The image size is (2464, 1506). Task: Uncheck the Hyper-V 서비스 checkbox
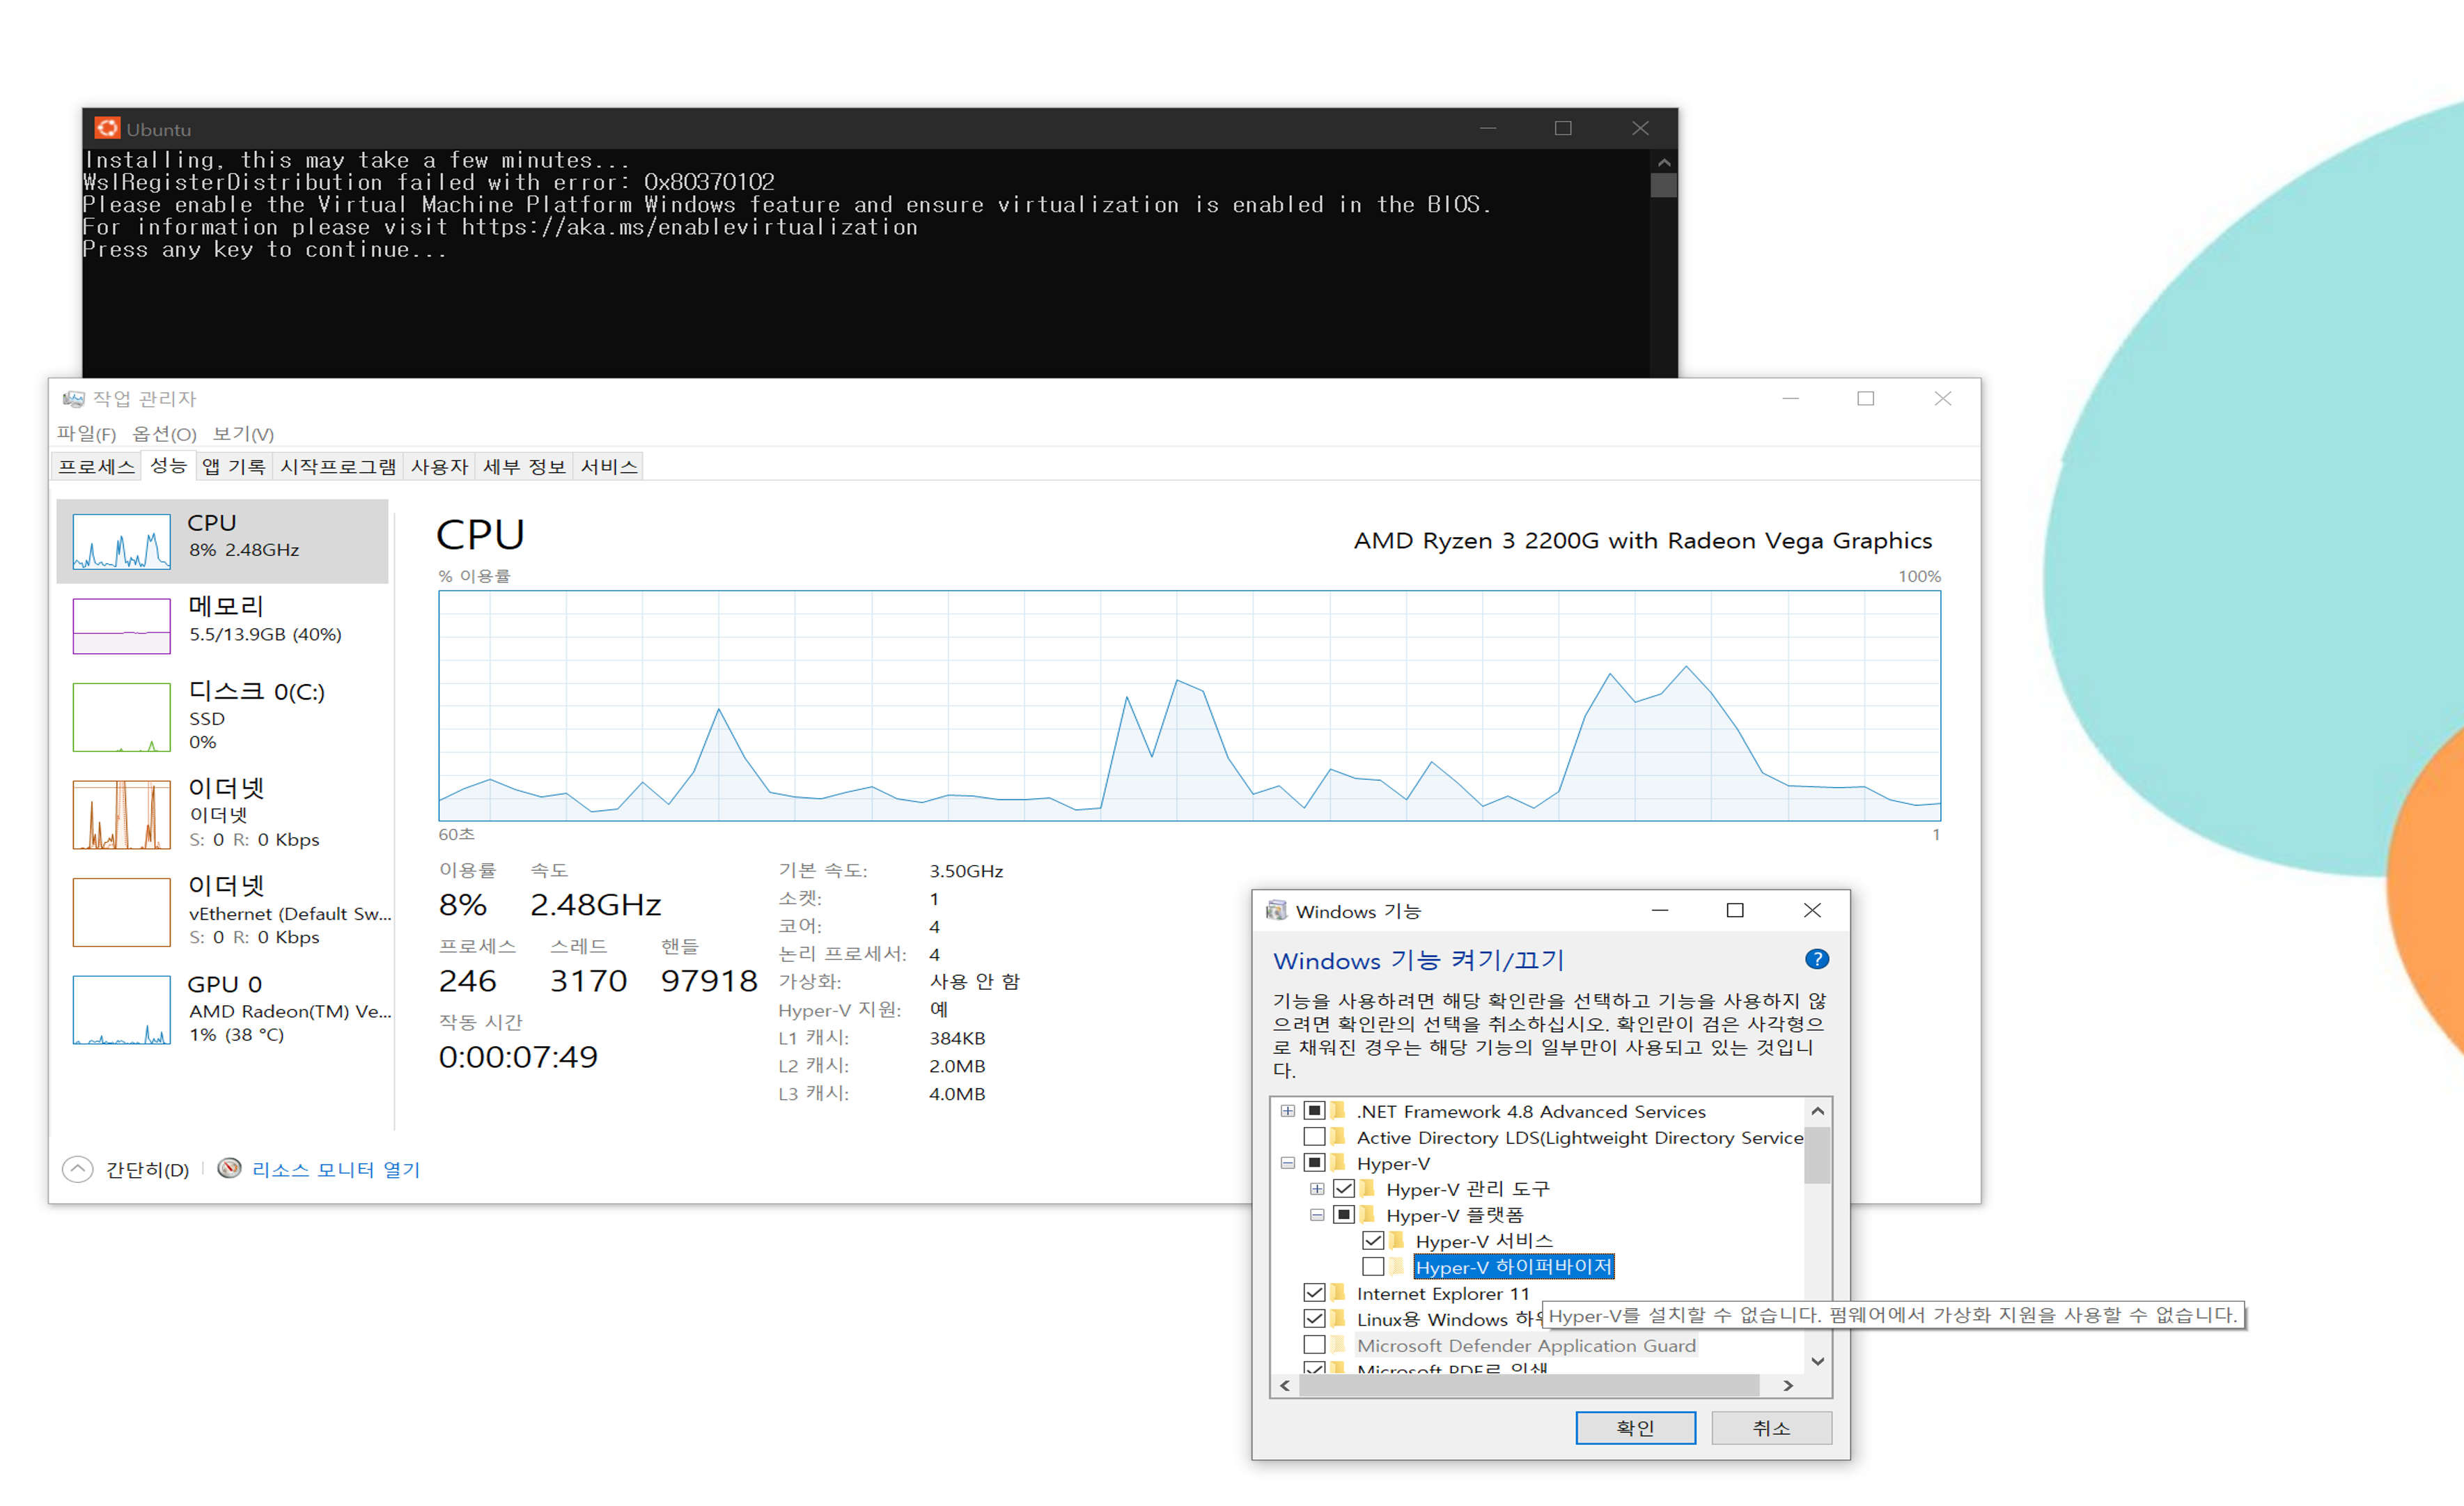click(x=1373, y=1240)
